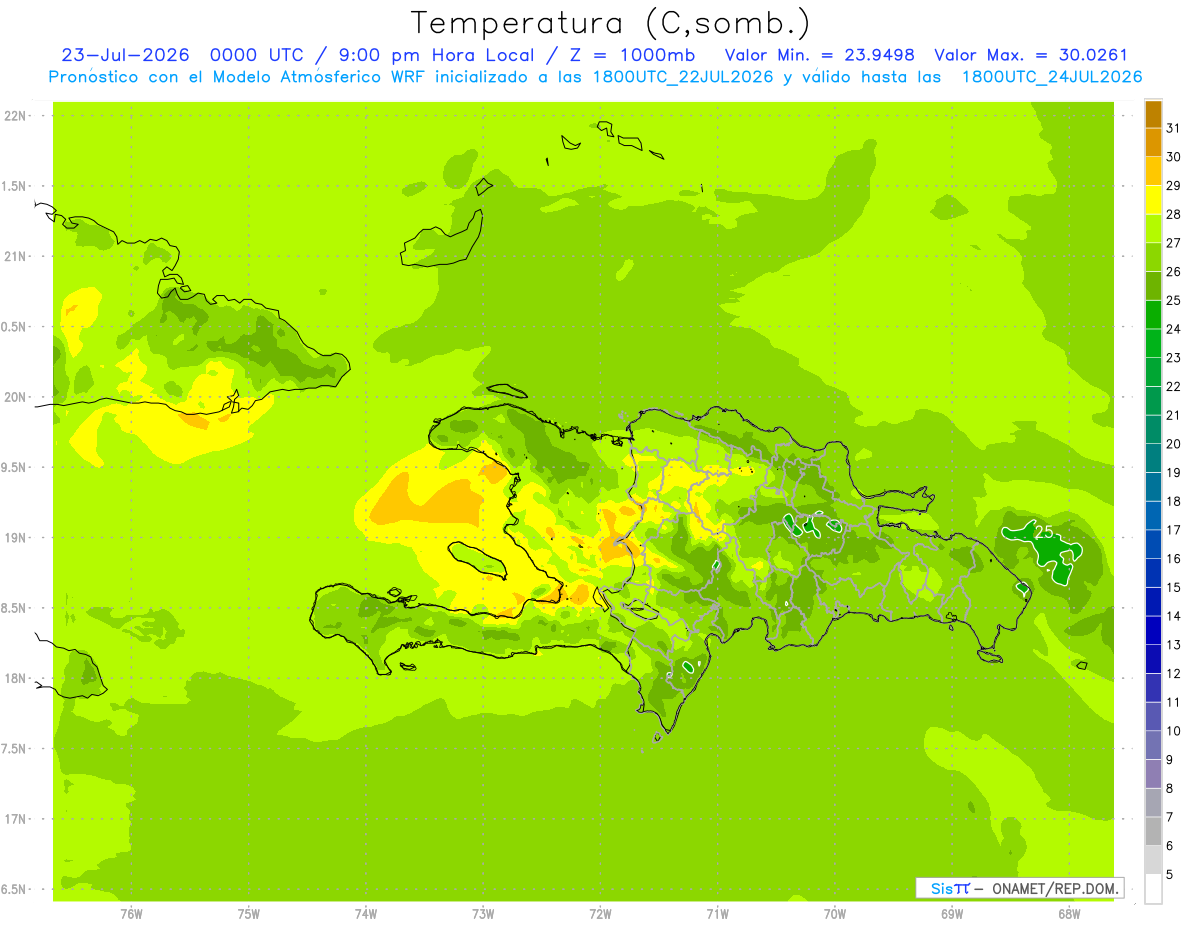
Task: Click the "70W" longitude axis label
Action: 835,914
